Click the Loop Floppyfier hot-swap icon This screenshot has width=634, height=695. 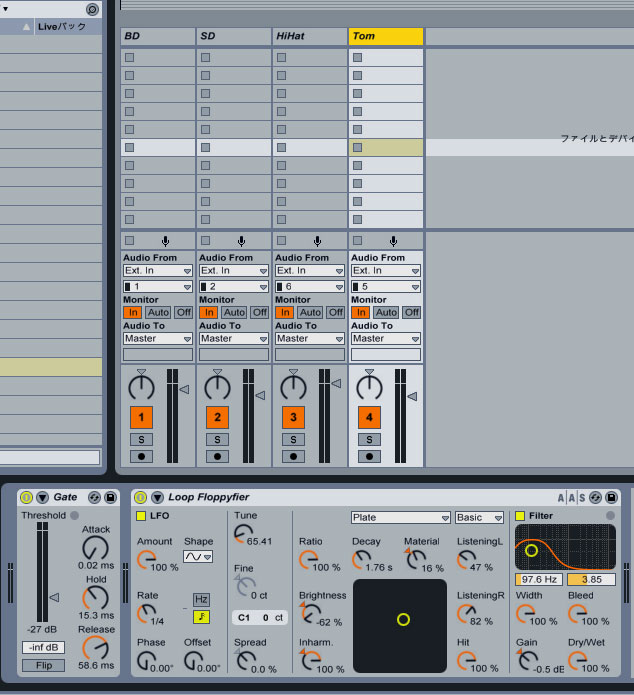(595, 498)
